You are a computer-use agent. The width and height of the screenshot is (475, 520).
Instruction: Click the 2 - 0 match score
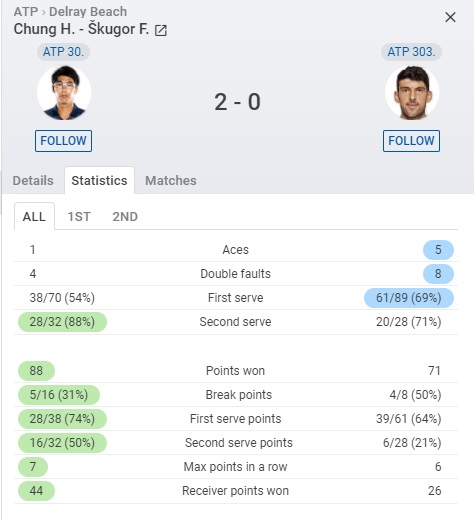click(x=237, y=102)
